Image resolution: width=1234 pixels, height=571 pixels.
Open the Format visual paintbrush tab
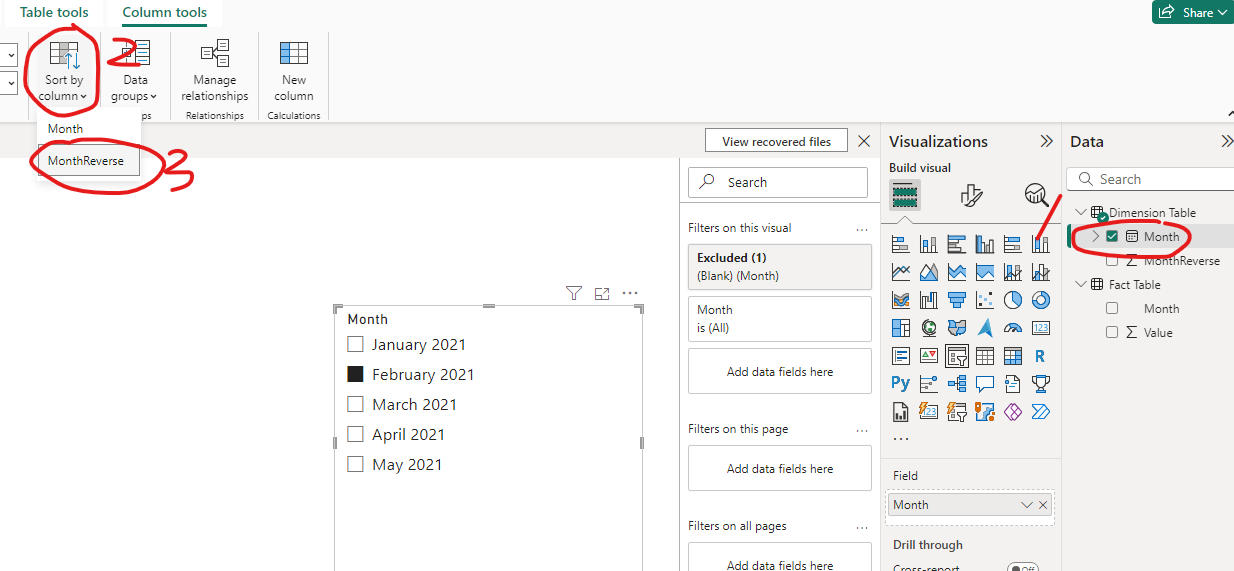point(970,195)
